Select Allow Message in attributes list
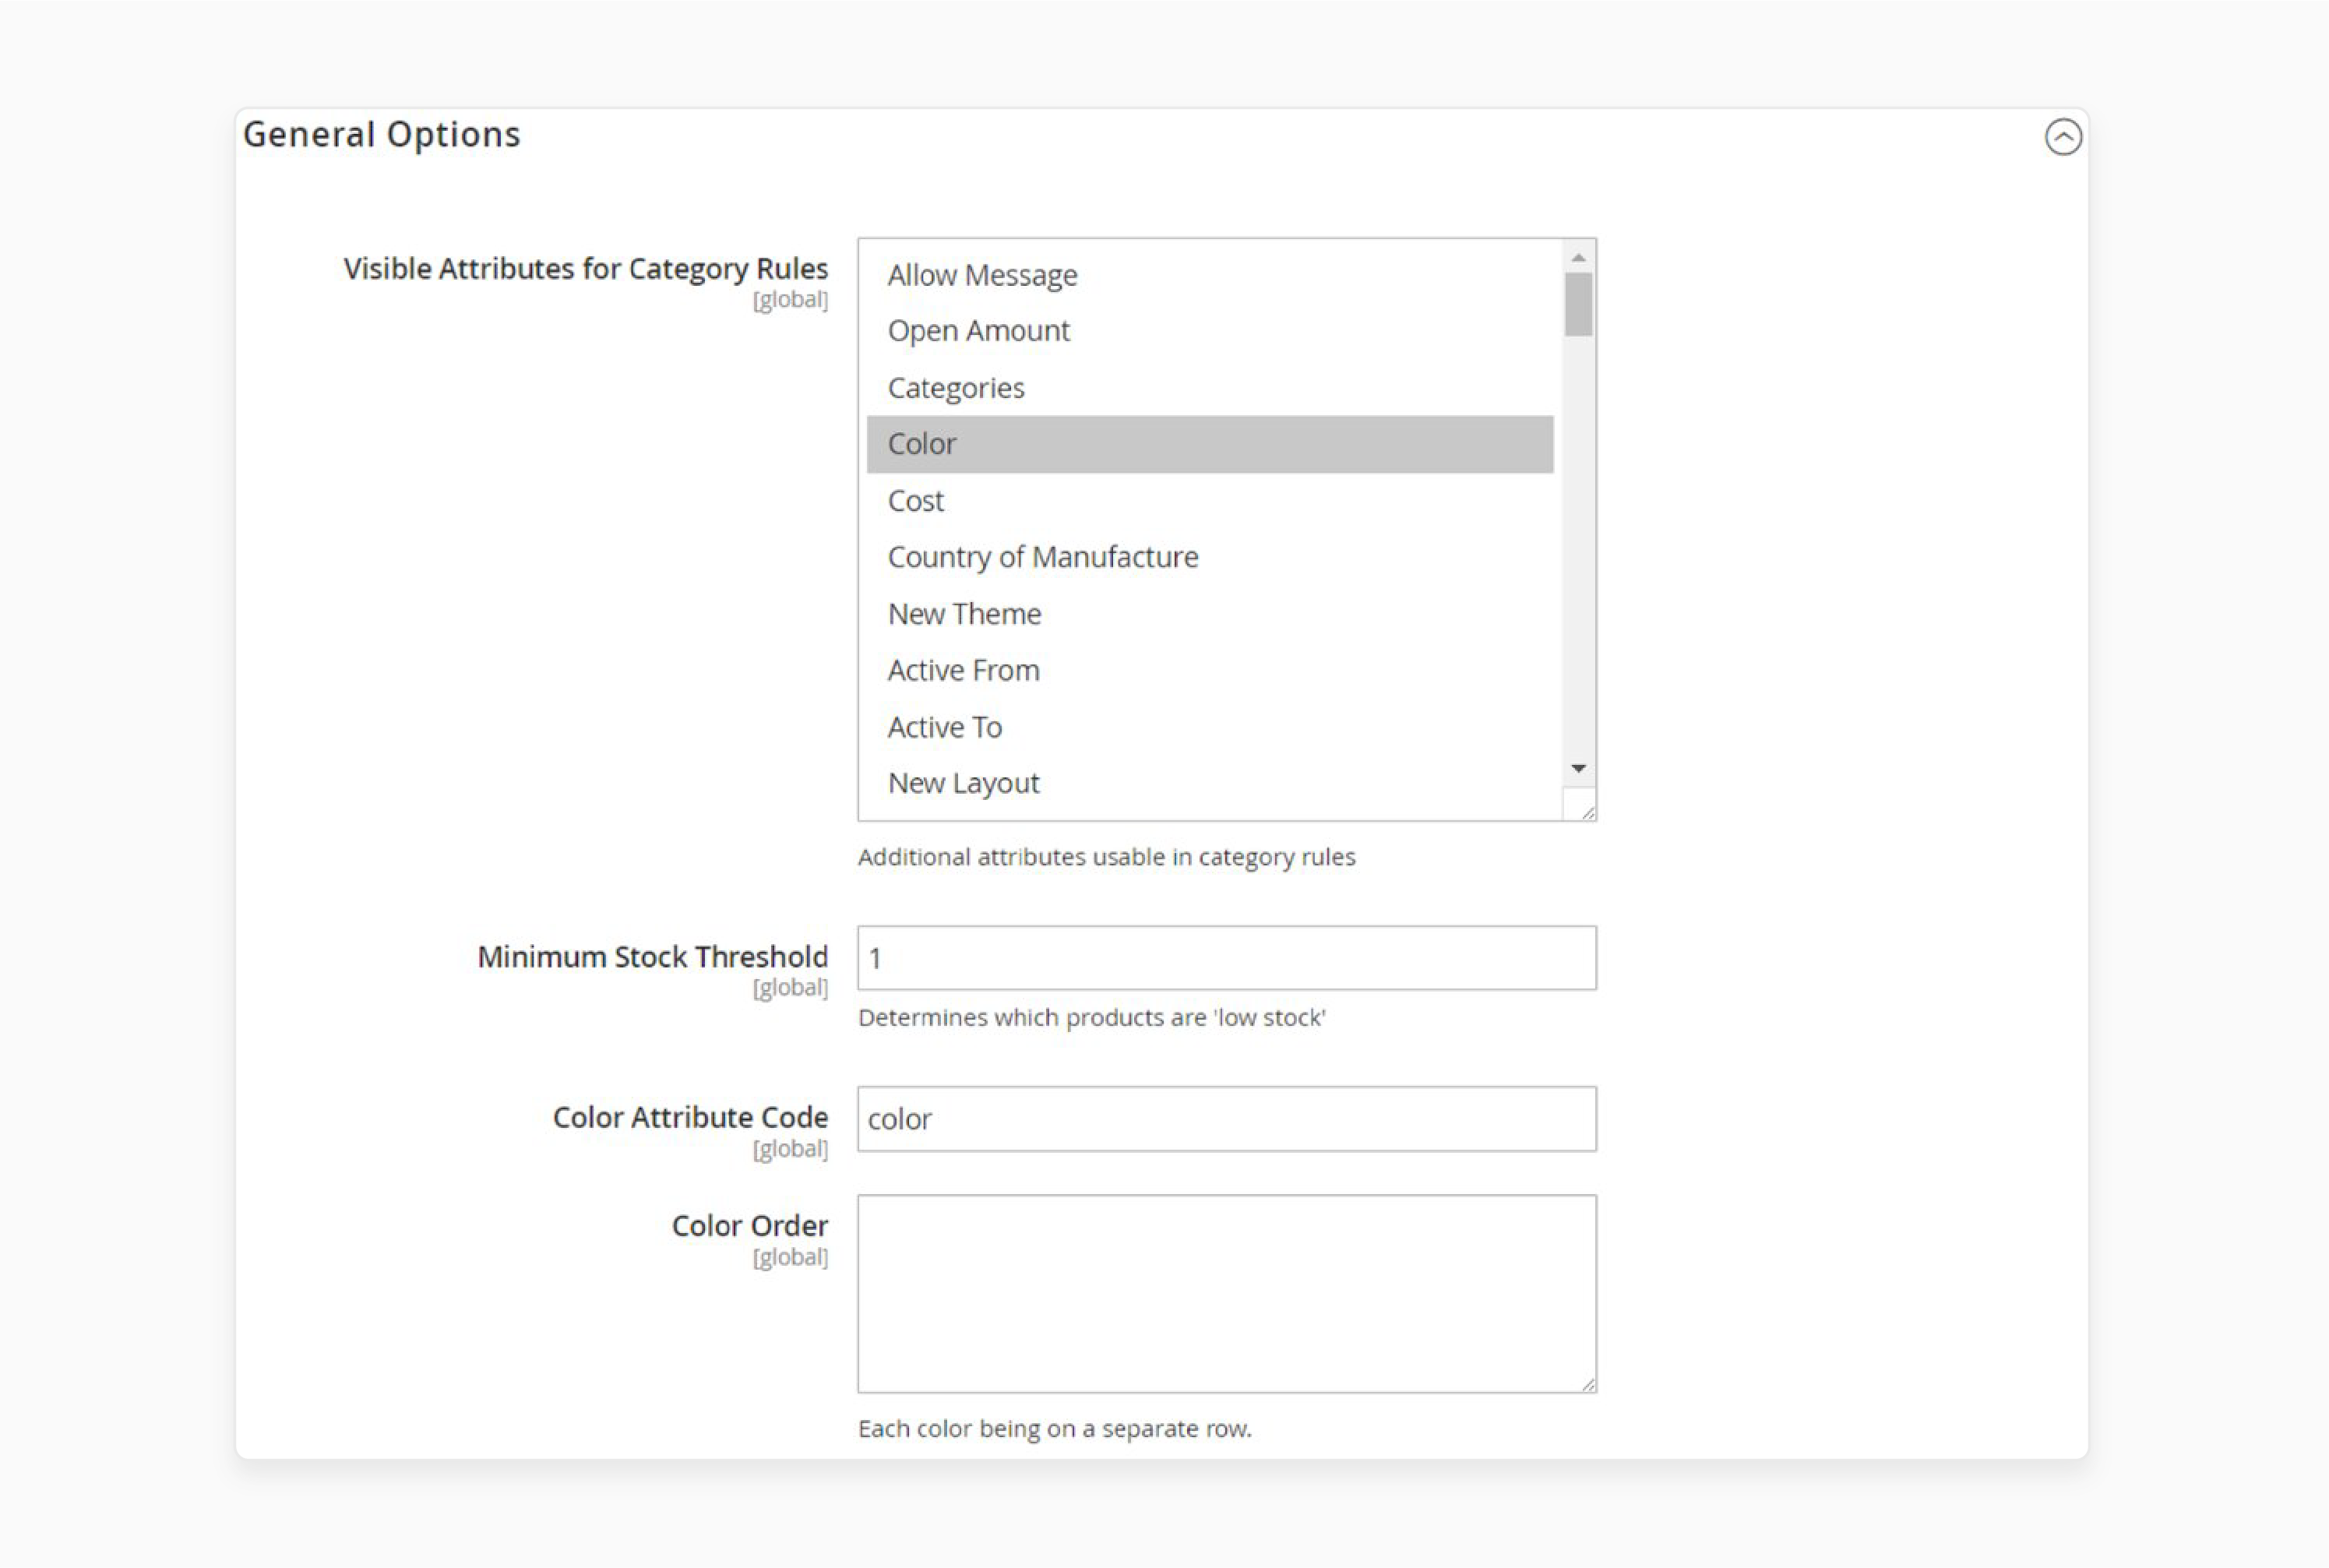The height and width of the screenshot is (1568, 2329). point(1209,275)
